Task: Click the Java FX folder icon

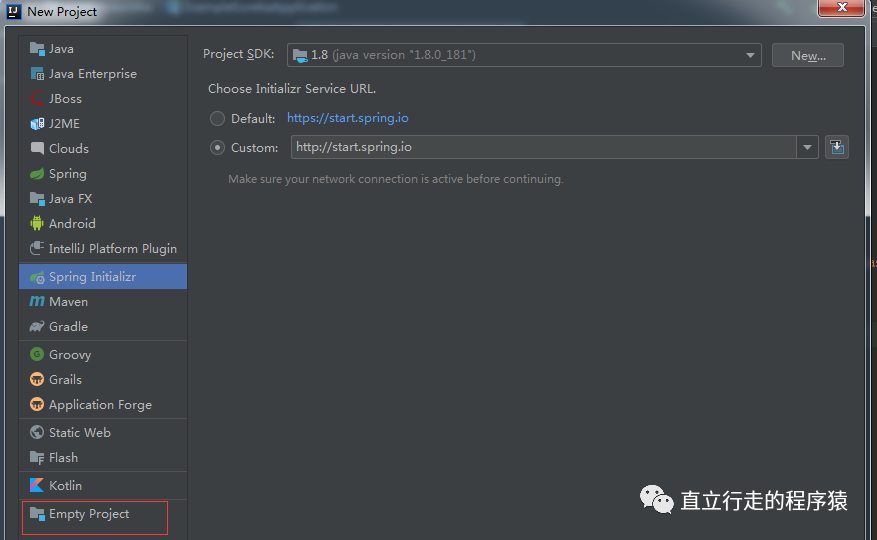Action: point(37,199)
